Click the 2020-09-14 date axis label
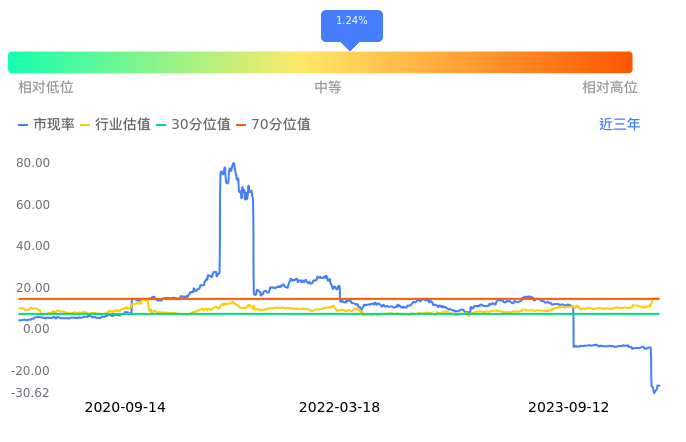This screenshot has height=442, width=686. pos(125,407)
